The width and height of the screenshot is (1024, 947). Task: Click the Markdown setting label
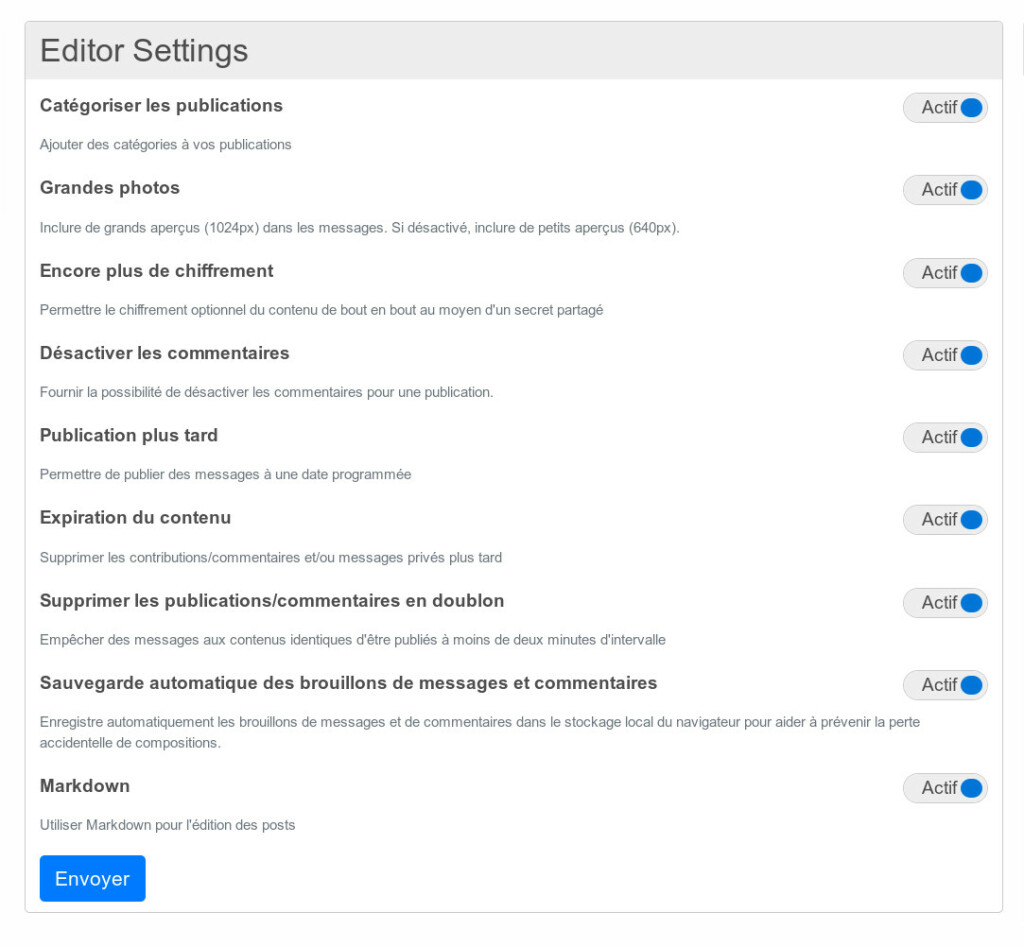[x=85, y=786]
